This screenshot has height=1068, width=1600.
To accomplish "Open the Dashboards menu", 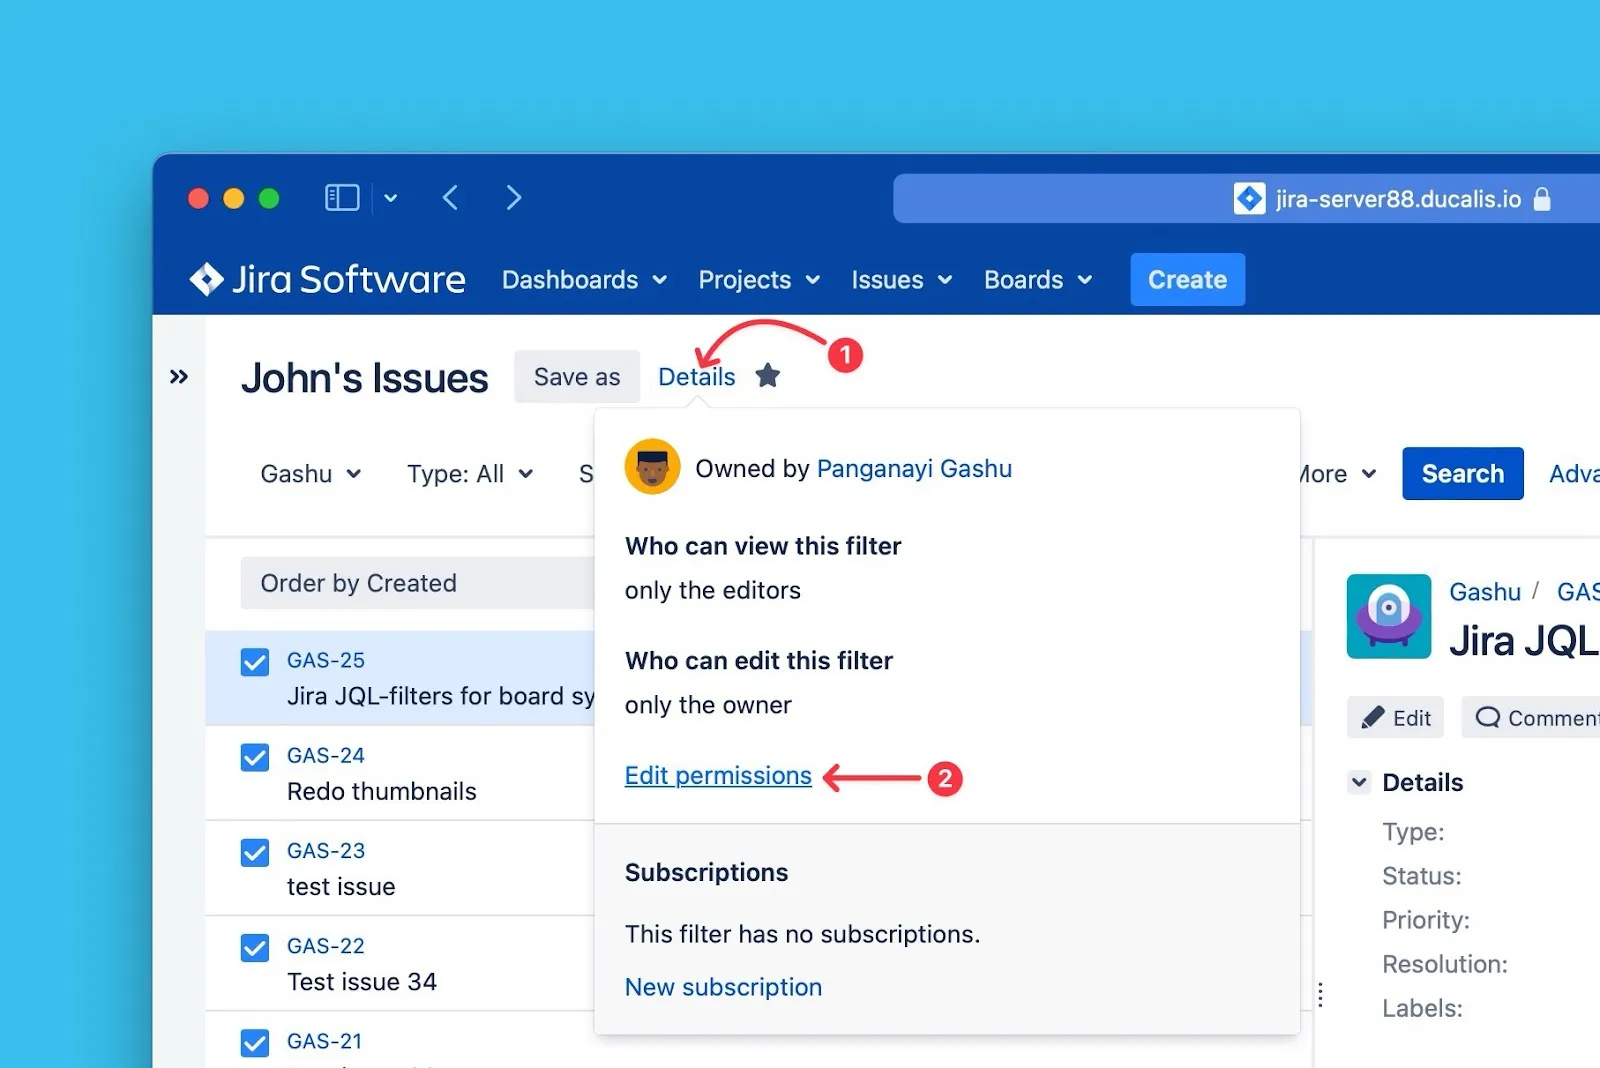I will 583,280.
